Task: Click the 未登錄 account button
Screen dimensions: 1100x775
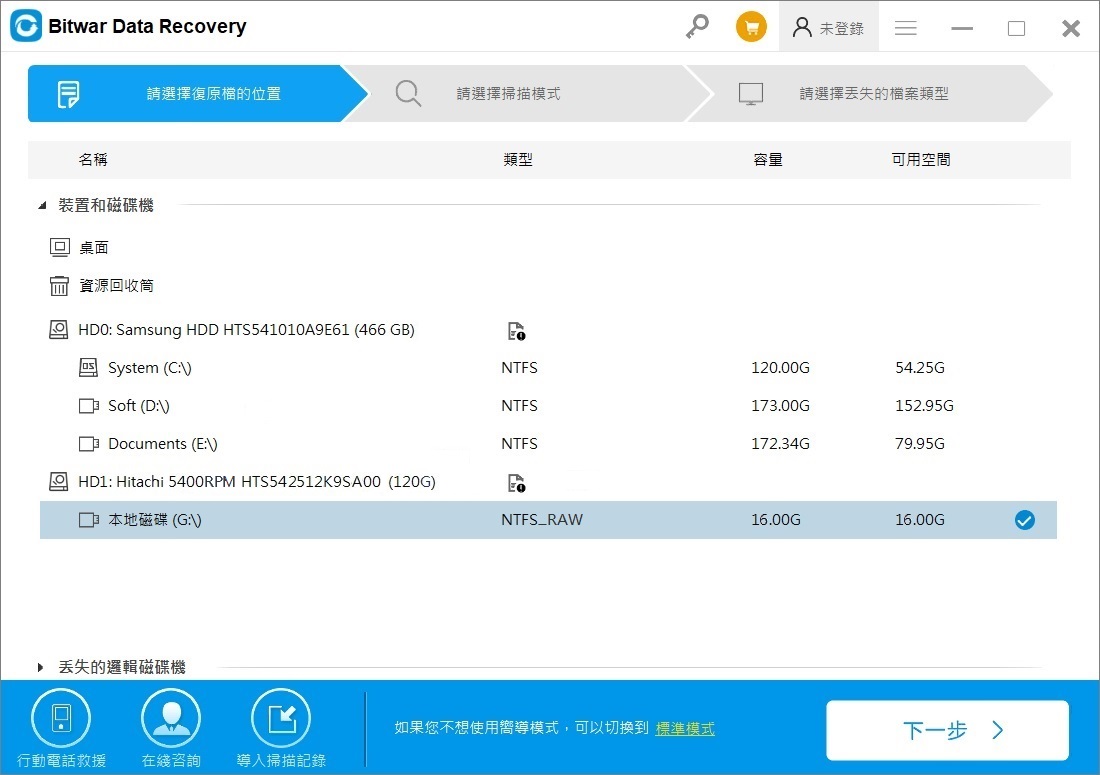Action: 828,28
